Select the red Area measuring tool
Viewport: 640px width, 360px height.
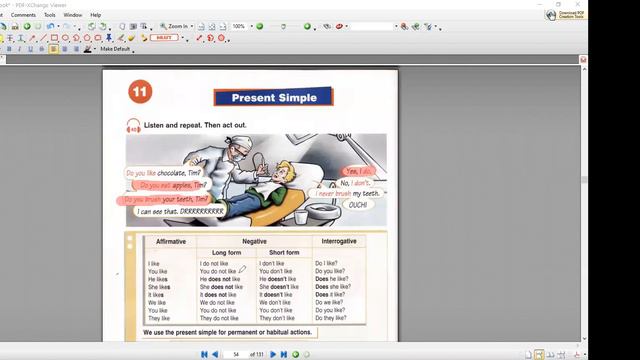(x=221, y=38)
